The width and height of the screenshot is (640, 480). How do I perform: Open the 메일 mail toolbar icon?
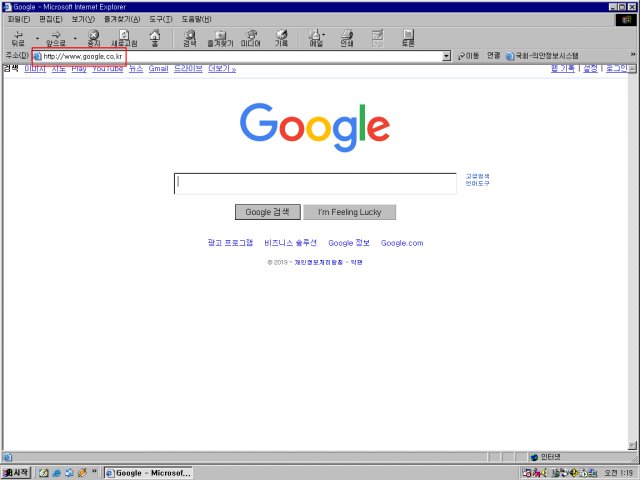(x=316, y=38)
